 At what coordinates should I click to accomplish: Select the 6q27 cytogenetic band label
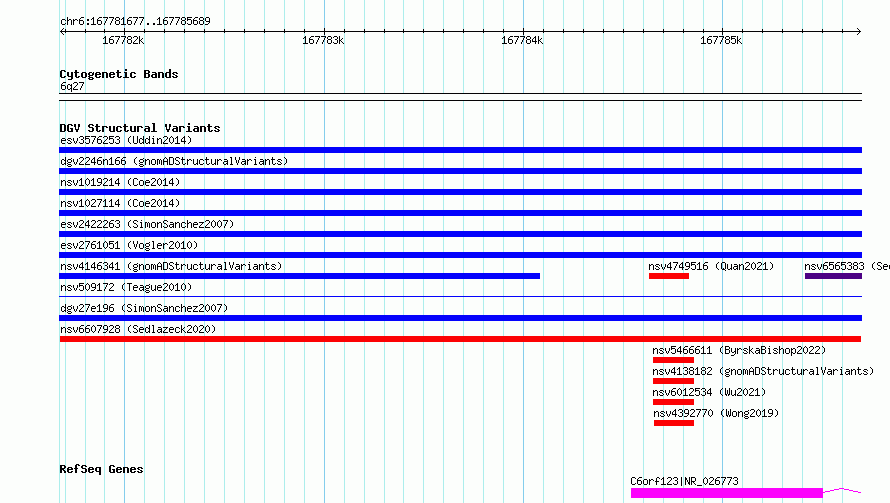point(72,86)
